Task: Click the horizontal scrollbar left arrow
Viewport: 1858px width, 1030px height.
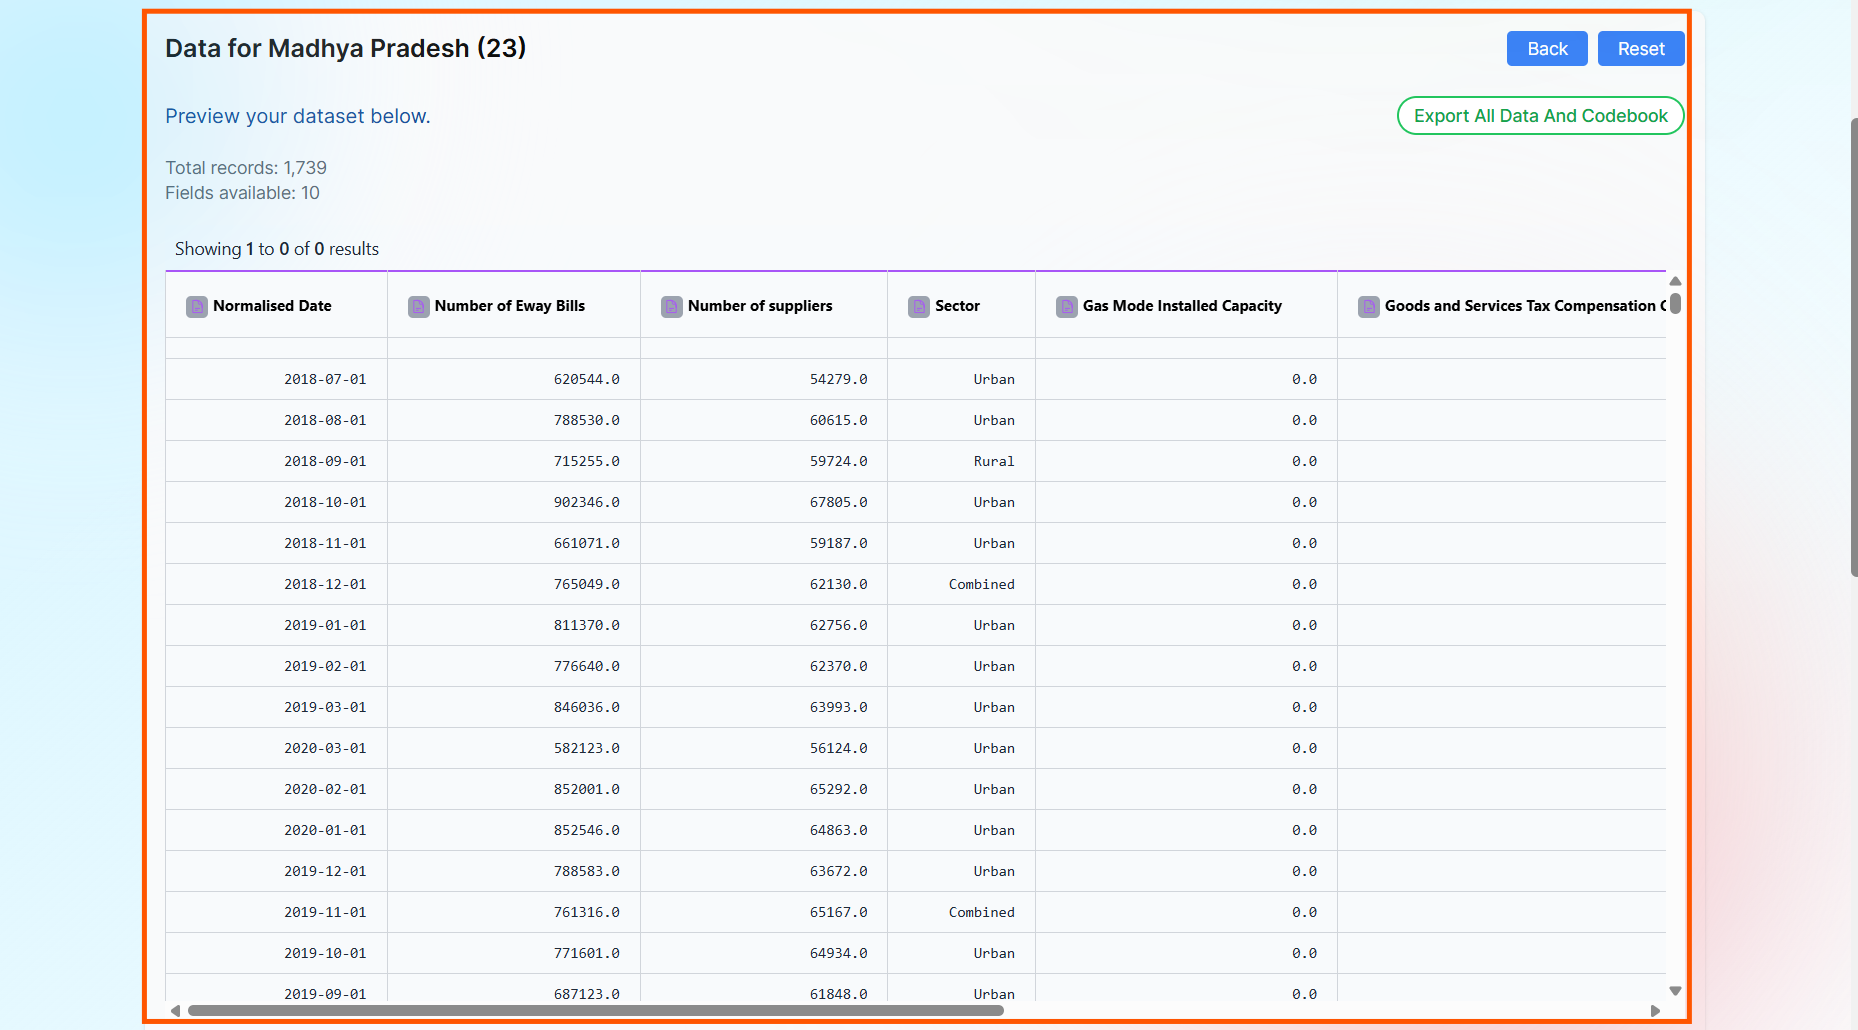Action: [176, 1011]
